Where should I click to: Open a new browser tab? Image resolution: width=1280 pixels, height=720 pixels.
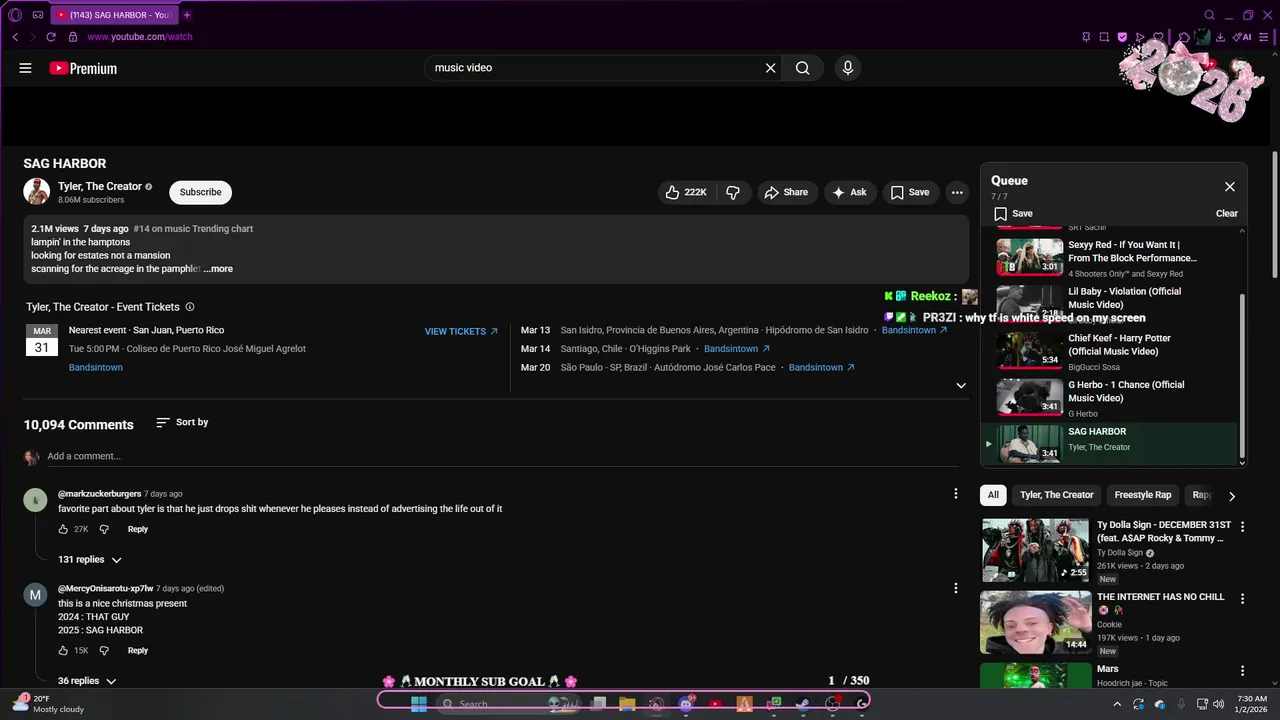point(187,15)
